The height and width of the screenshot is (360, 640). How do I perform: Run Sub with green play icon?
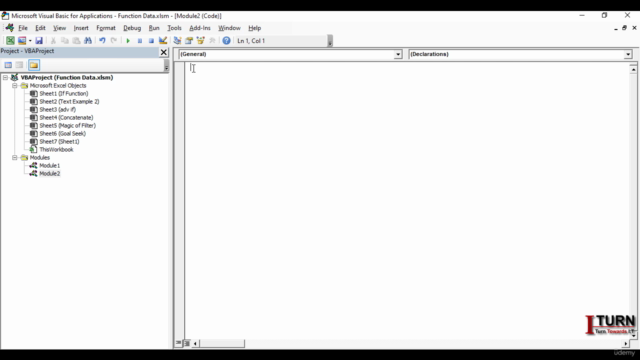pyautogui.click(x=128, y=41)
